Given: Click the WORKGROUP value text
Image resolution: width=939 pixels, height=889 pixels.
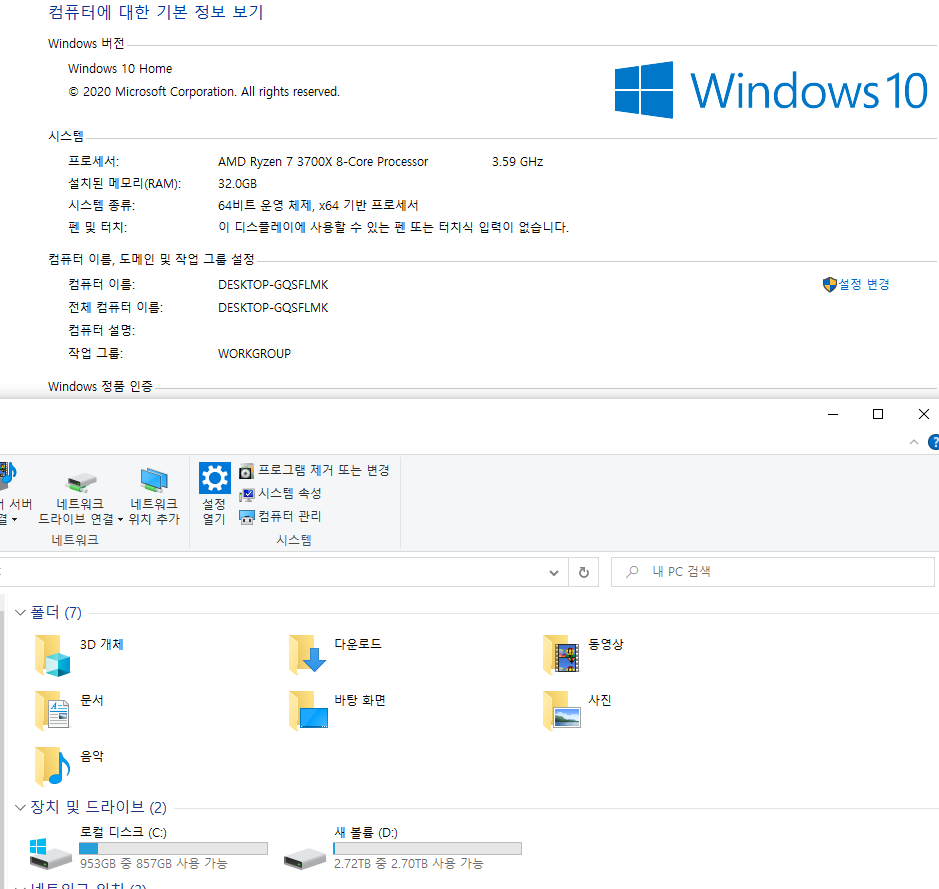Looking at the screenshot, I should pos(255,354).
